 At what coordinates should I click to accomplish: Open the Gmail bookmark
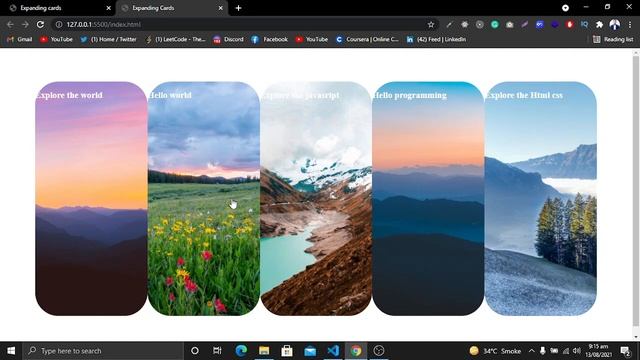20,39
